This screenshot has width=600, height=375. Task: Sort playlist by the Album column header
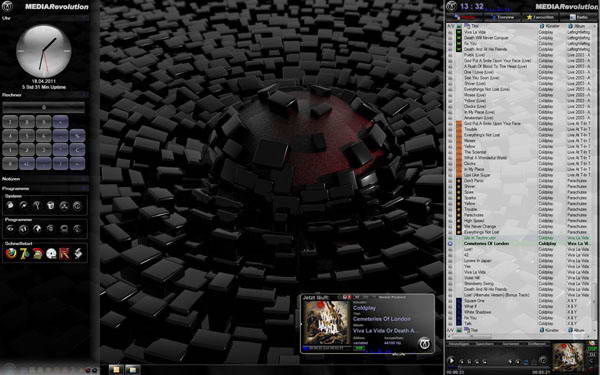tap(579, 26)
